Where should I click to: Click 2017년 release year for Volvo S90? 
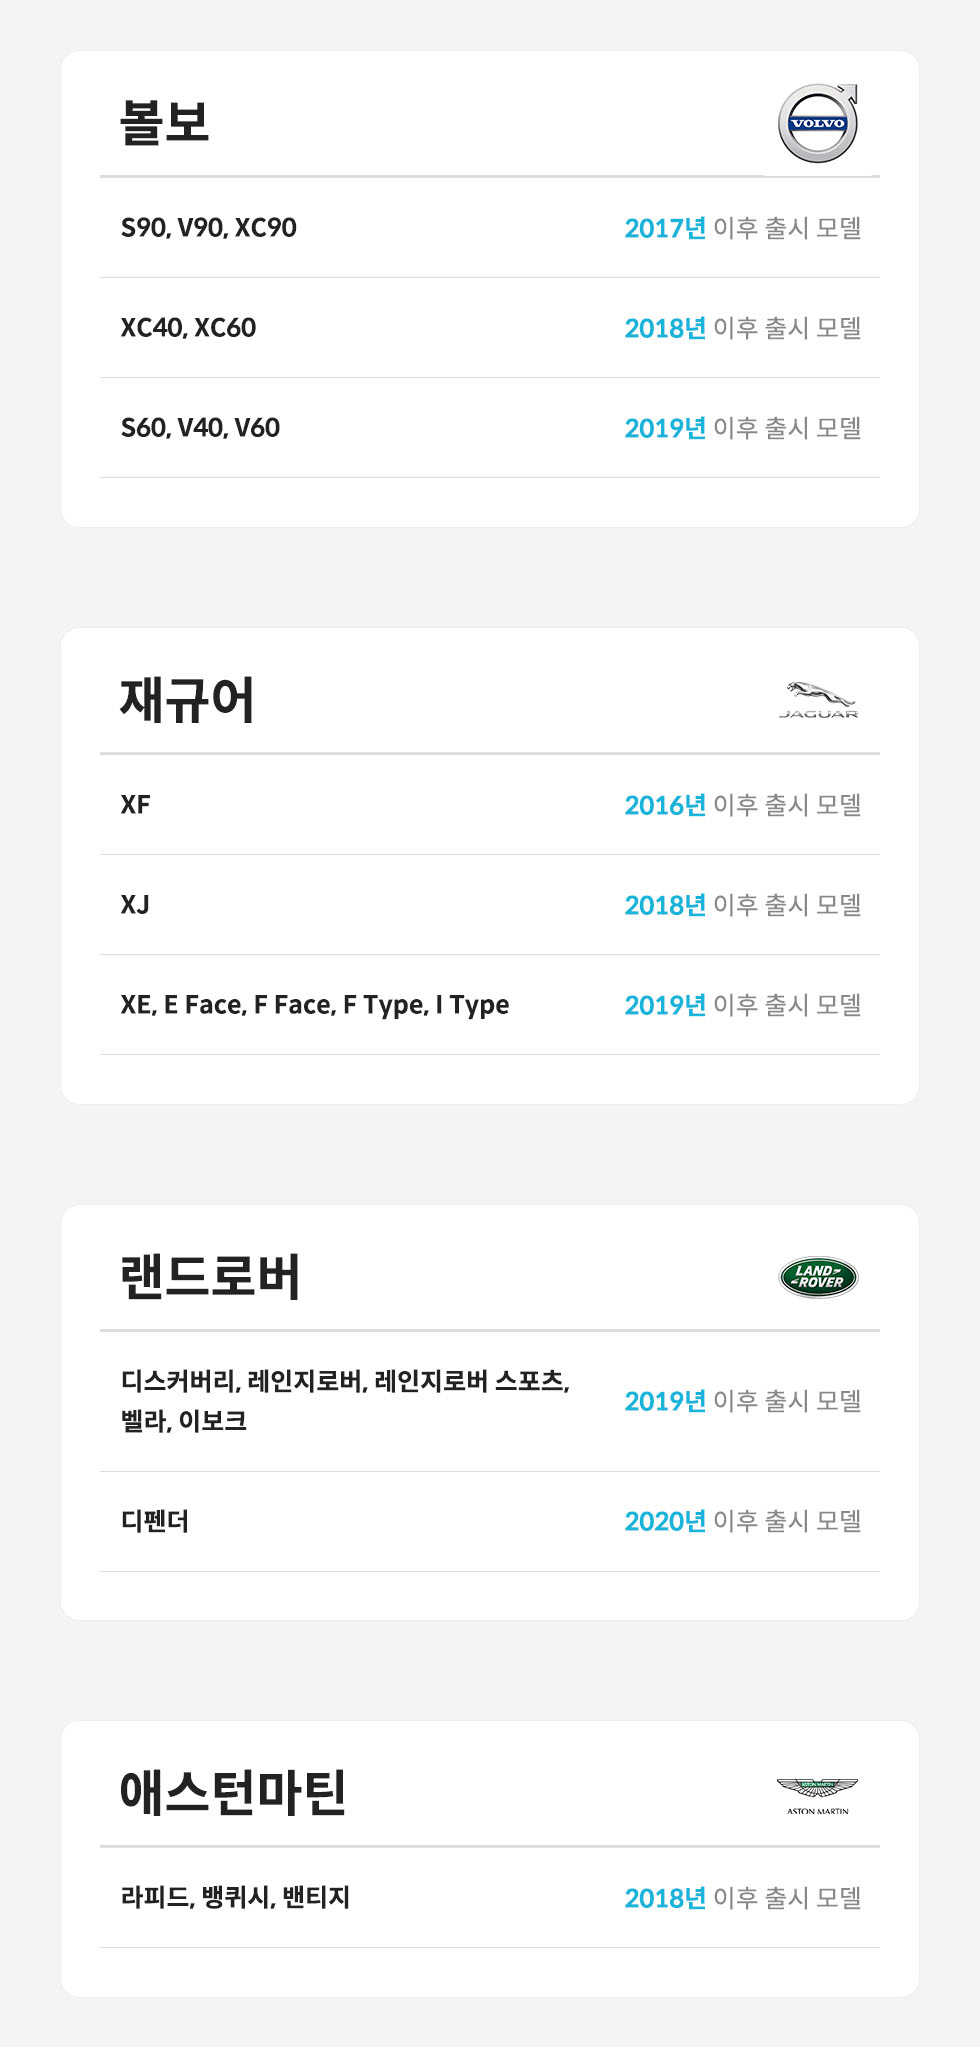pyautogui.click(x=665, y=228)
